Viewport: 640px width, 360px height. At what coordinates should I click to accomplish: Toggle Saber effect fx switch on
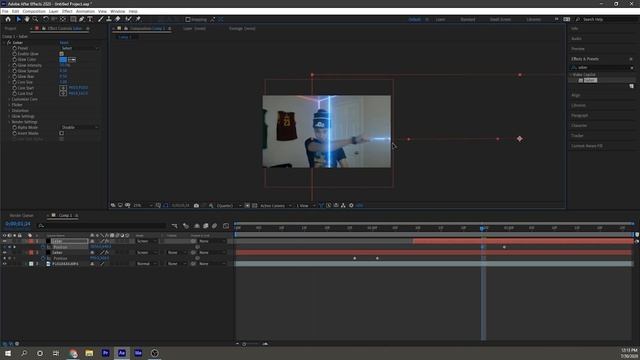click(9, 42)
